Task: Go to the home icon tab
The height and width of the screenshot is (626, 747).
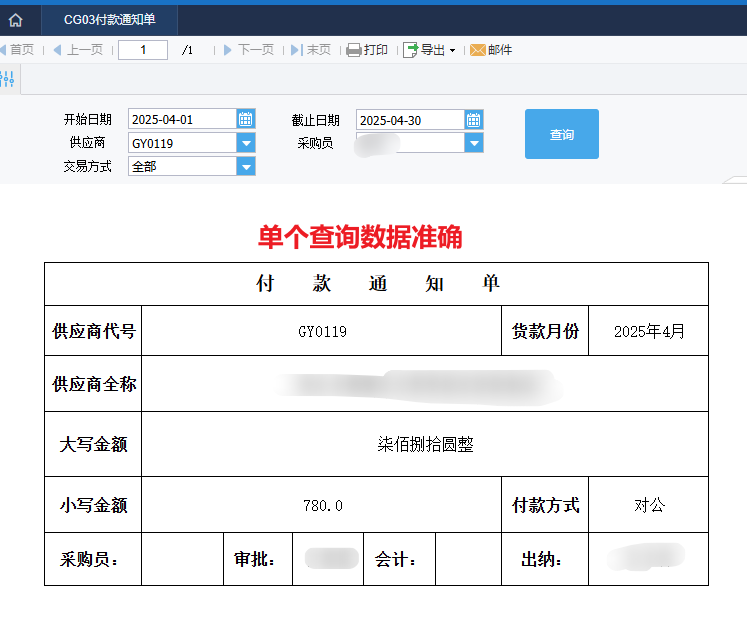Action: coord(16,20)
